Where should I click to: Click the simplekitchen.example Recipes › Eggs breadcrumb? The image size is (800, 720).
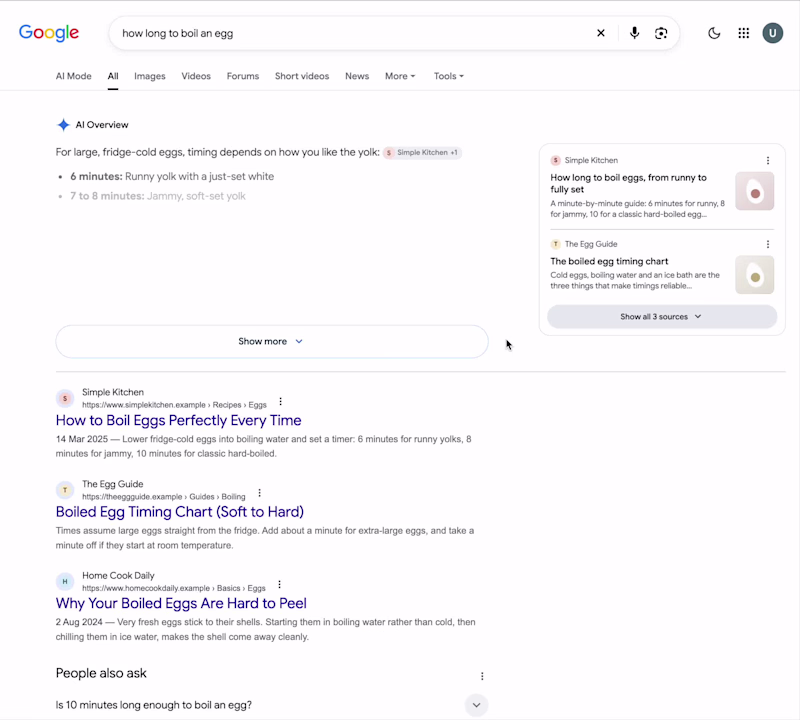pyautogui.click(x=174, y=405)
